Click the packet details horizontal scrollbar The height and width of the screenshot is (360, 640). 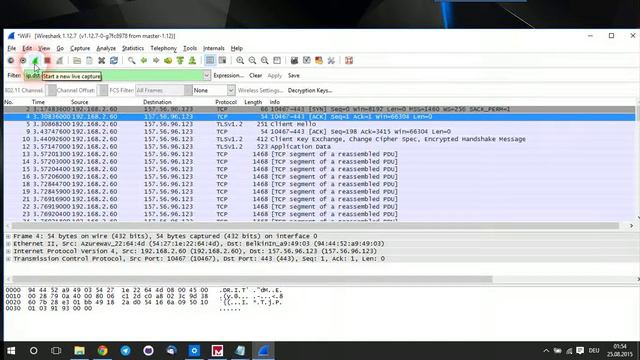point(252,280)
